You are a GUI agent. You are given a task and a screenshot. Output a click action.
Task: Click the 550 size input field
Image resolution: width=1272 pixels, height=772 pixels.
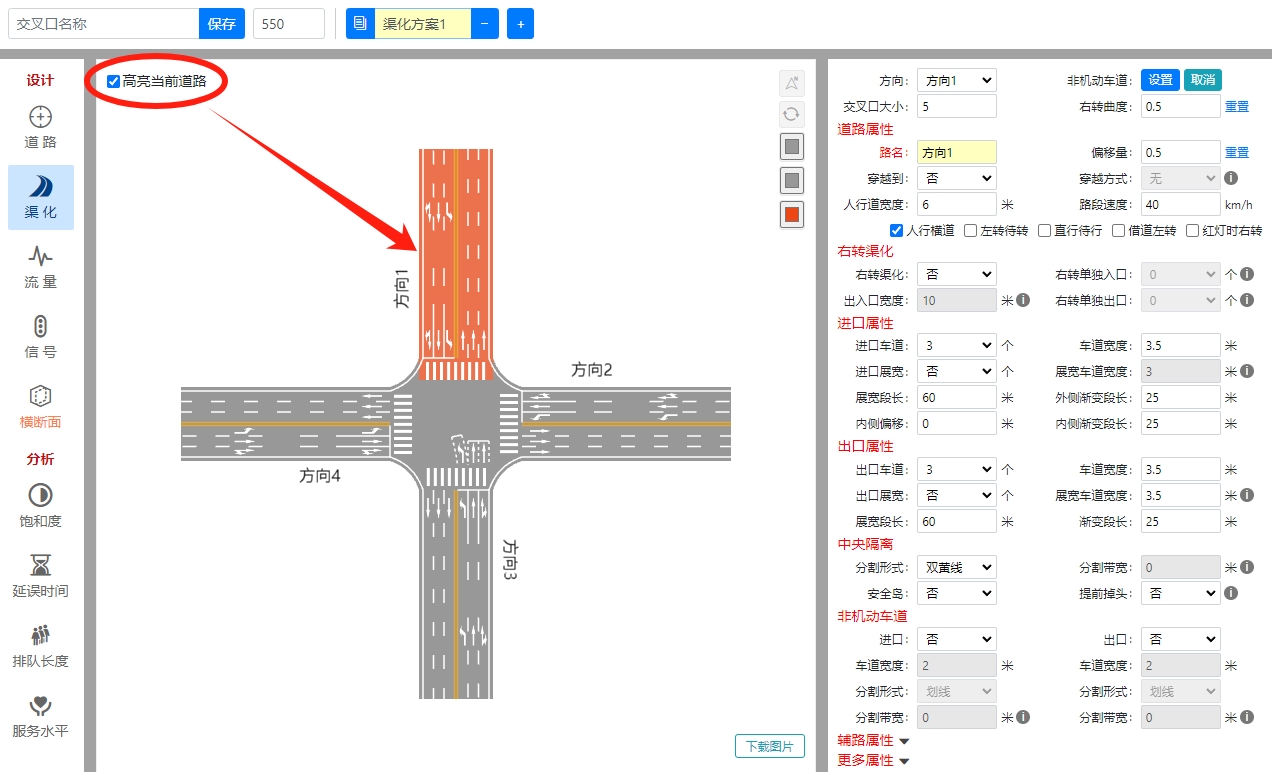tap(288, 23)
